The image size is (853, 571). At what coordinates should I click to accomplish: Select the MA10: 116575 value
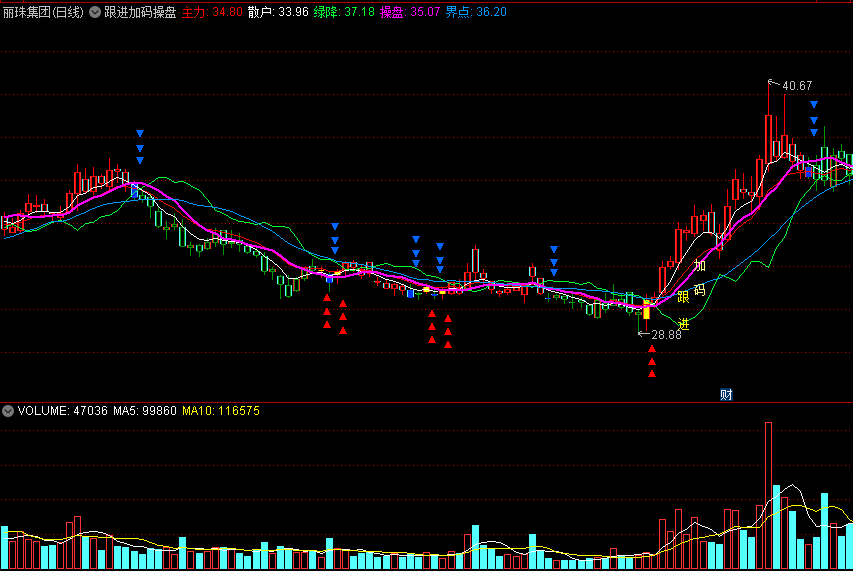pyautogui.click(x=221, y=411)
